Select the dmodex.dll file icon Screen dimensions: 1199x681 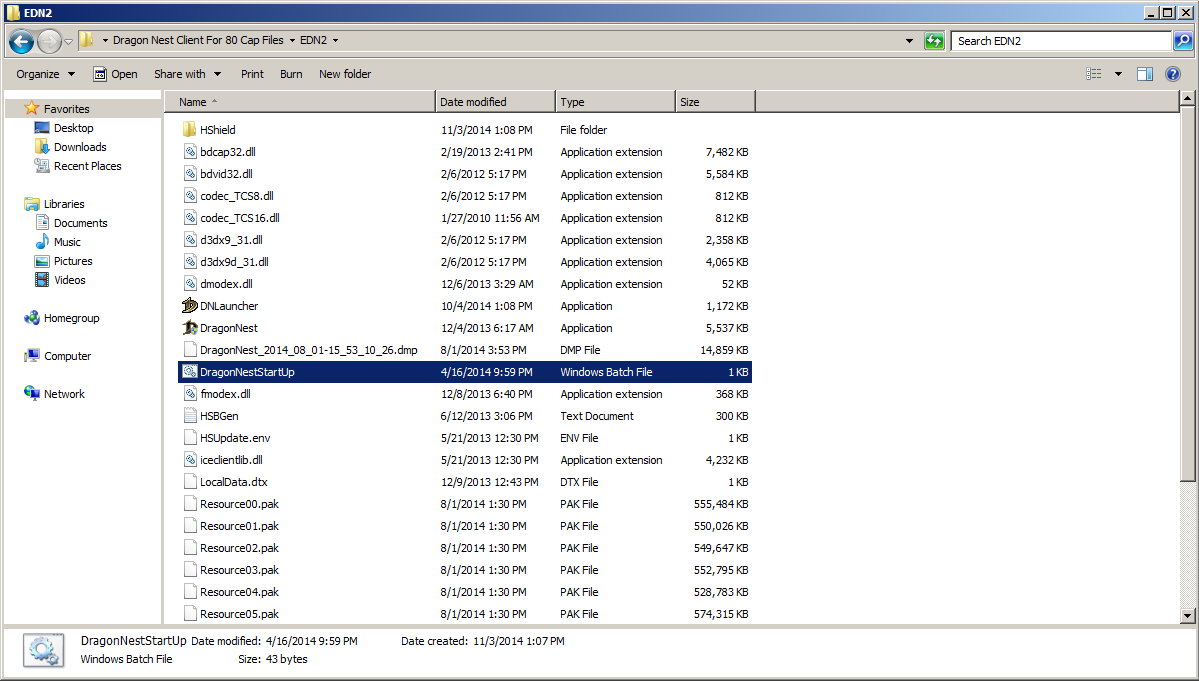(x=190, y=284)
